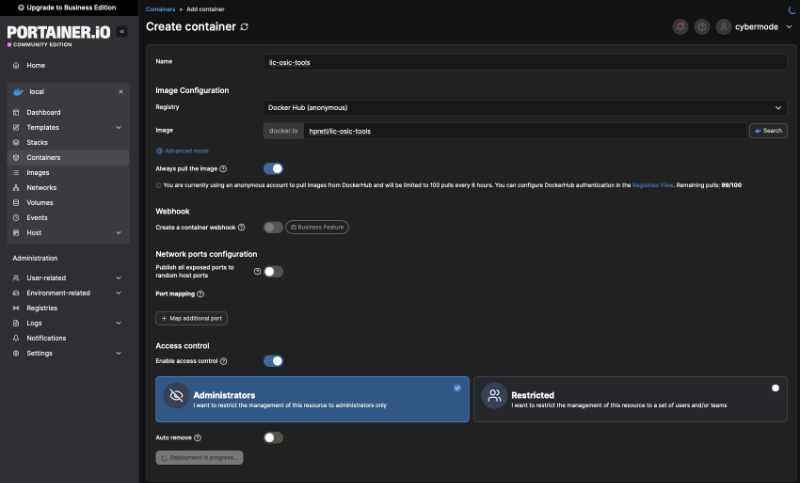Image resolution: width=800 pixels, height=483 pixels.
Task: Expand the Templates sidebar section
Action: point(118,128)
